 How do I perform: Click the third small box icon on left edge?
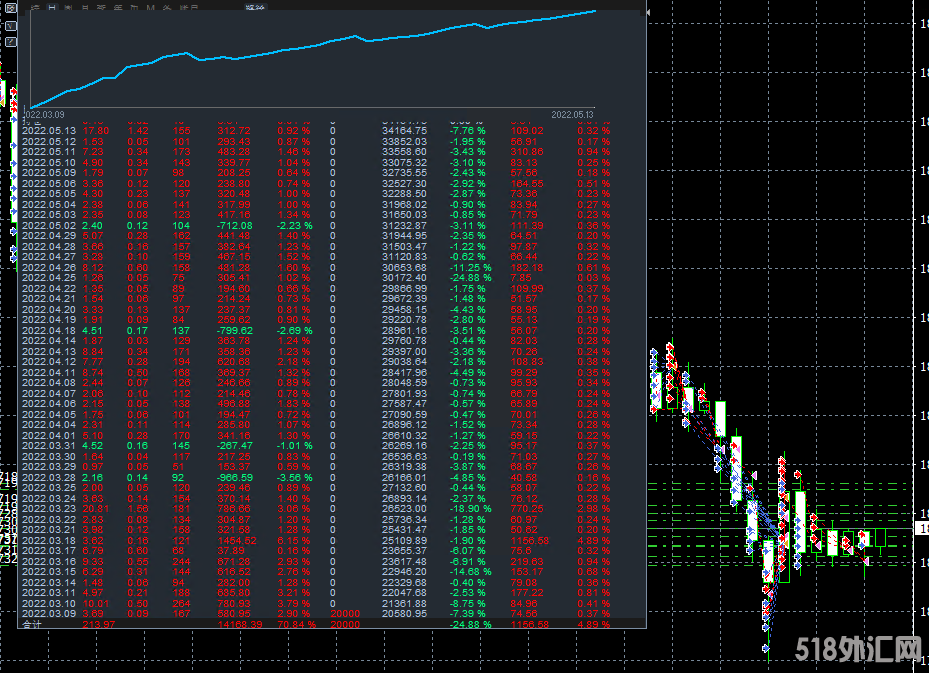(x=10, y=43)
